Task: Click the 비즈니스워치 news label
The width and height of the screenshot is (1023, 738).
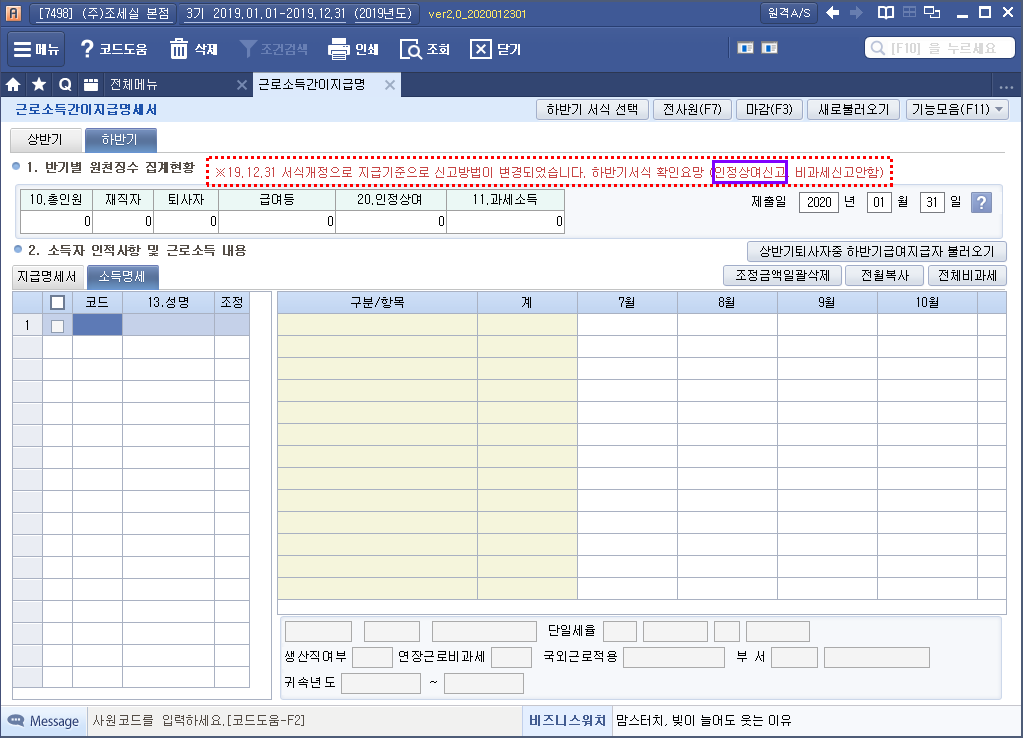Action: point(567,720)
